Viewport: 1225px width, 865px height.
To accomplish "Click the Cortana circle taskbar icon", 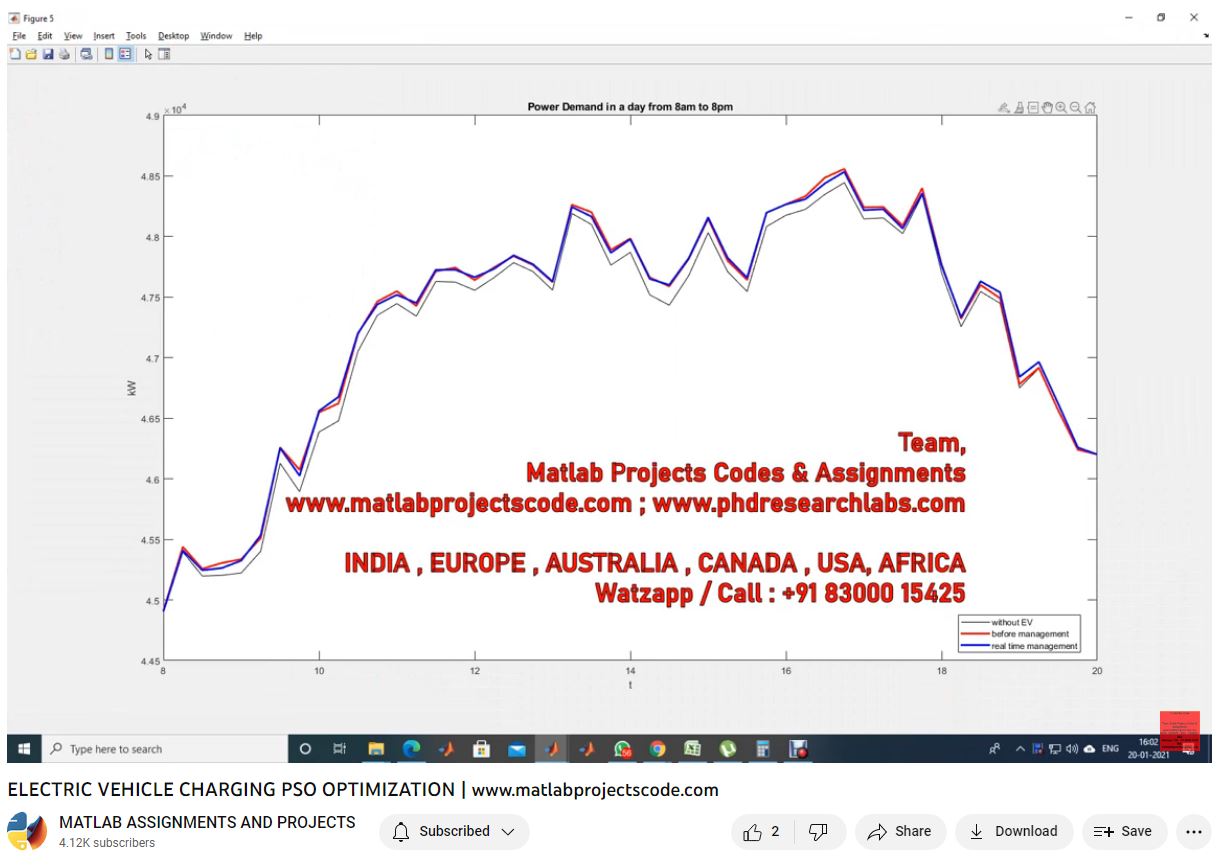I will click(x=305, y=748).
